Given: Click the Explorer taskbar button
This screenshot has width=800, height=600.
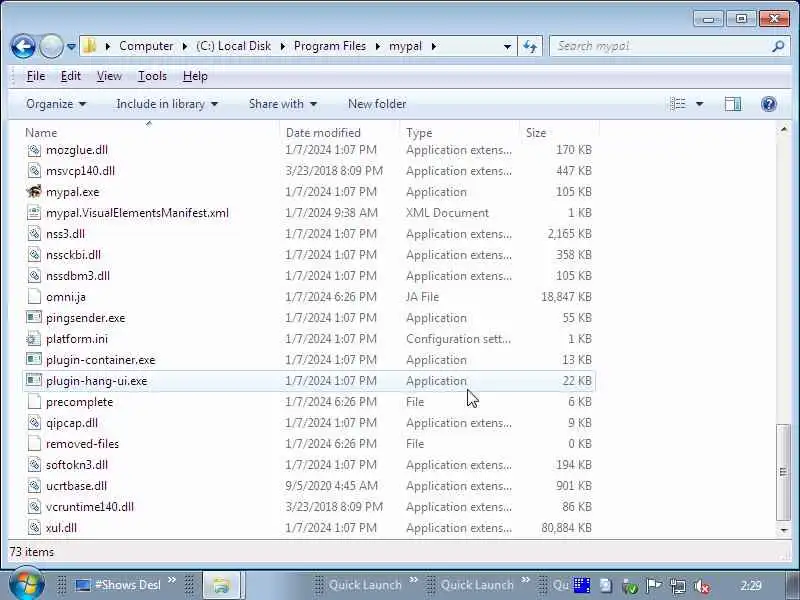Looking at the screenshot, I should coord(221,585).
